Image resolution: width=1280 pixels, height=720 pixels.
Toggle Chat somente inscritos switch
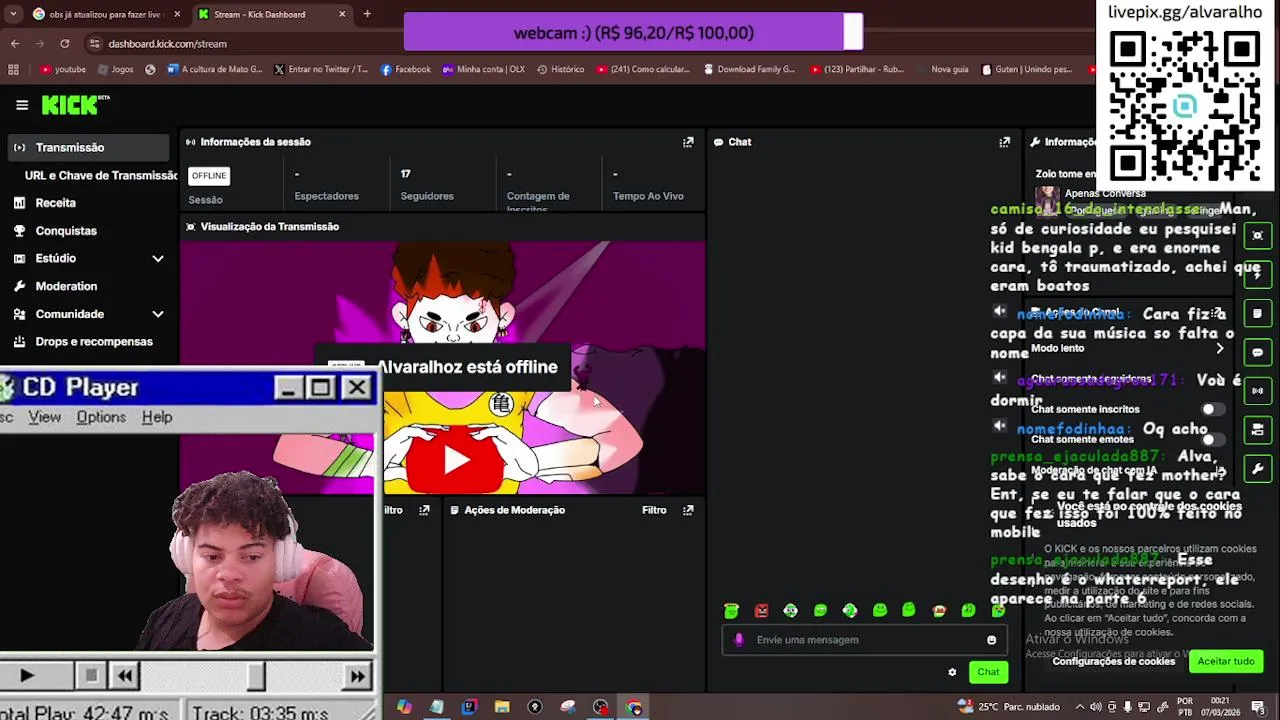coord(1213,409)
